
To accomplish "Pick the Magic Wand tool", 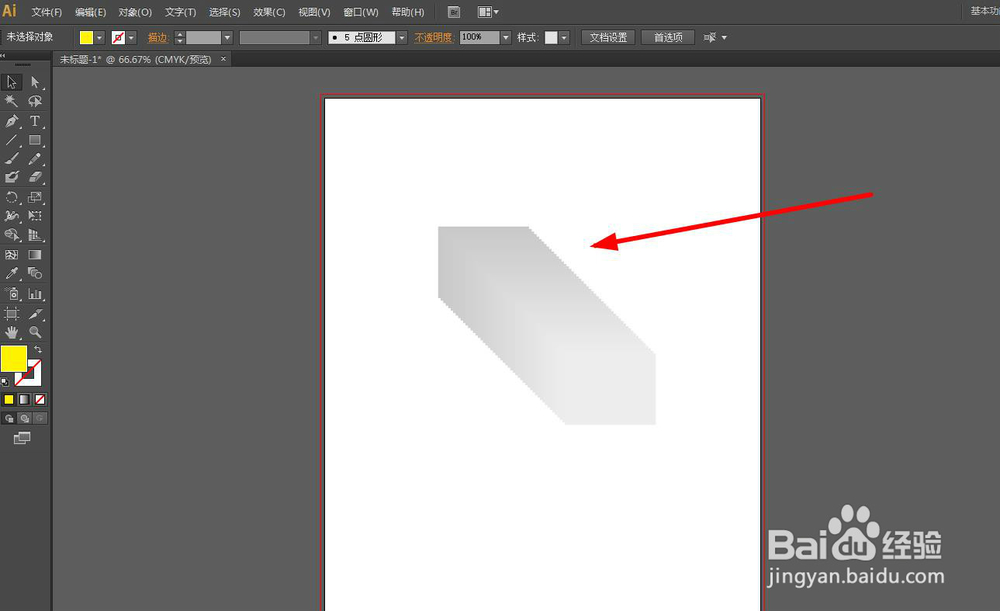I will (x=11, y=101).
